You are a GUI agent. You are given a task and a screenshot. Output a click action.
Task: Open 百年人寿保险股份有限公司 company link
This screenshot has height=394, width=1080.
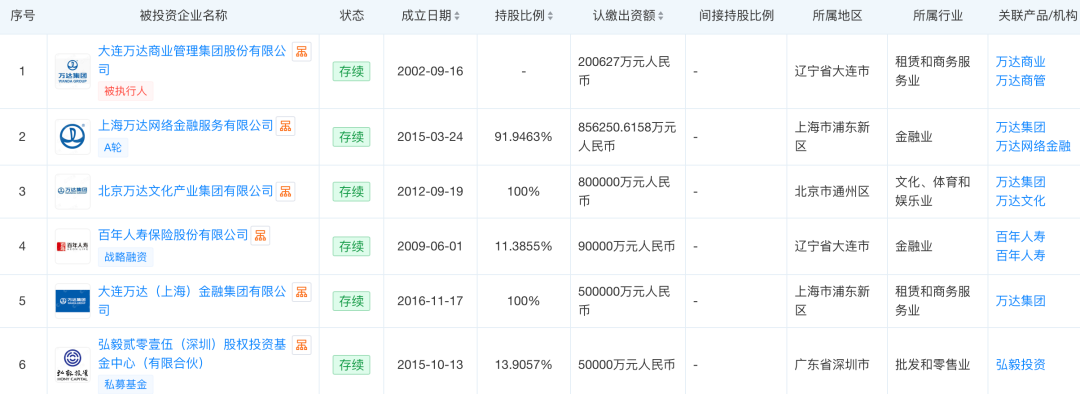(174, 236)
